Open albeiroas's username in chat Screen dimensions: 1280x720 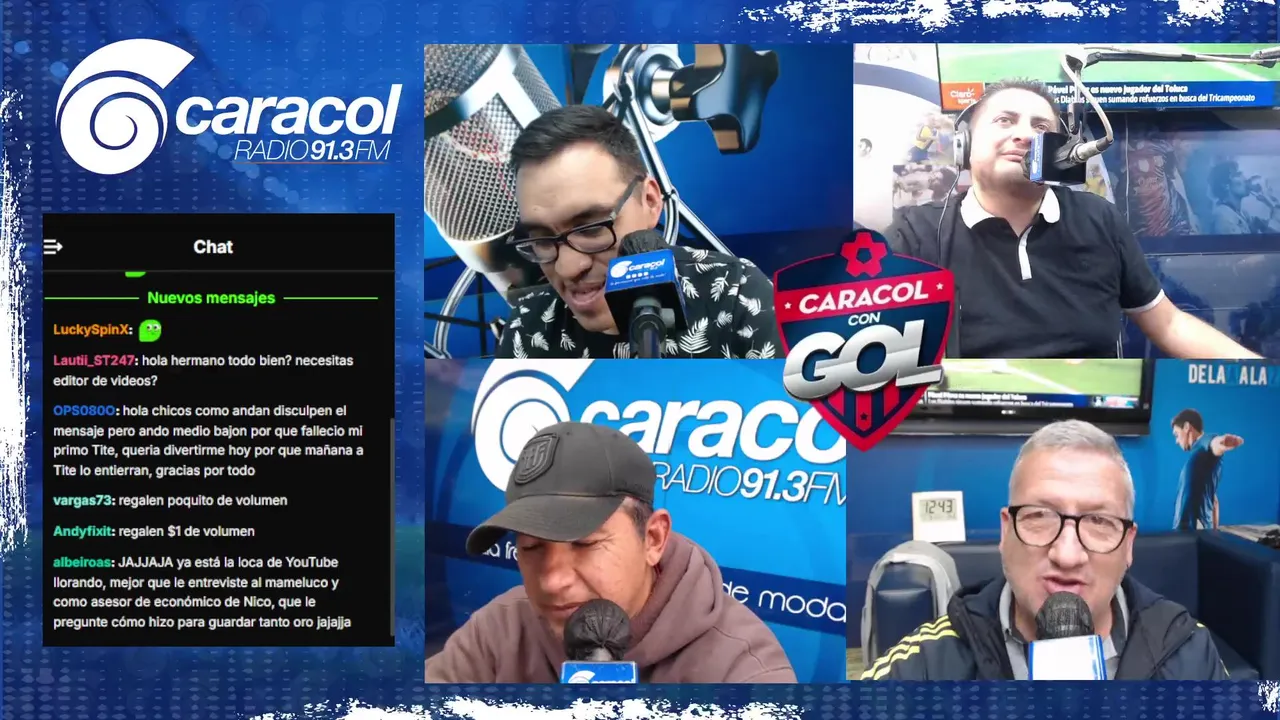(83, 562)
